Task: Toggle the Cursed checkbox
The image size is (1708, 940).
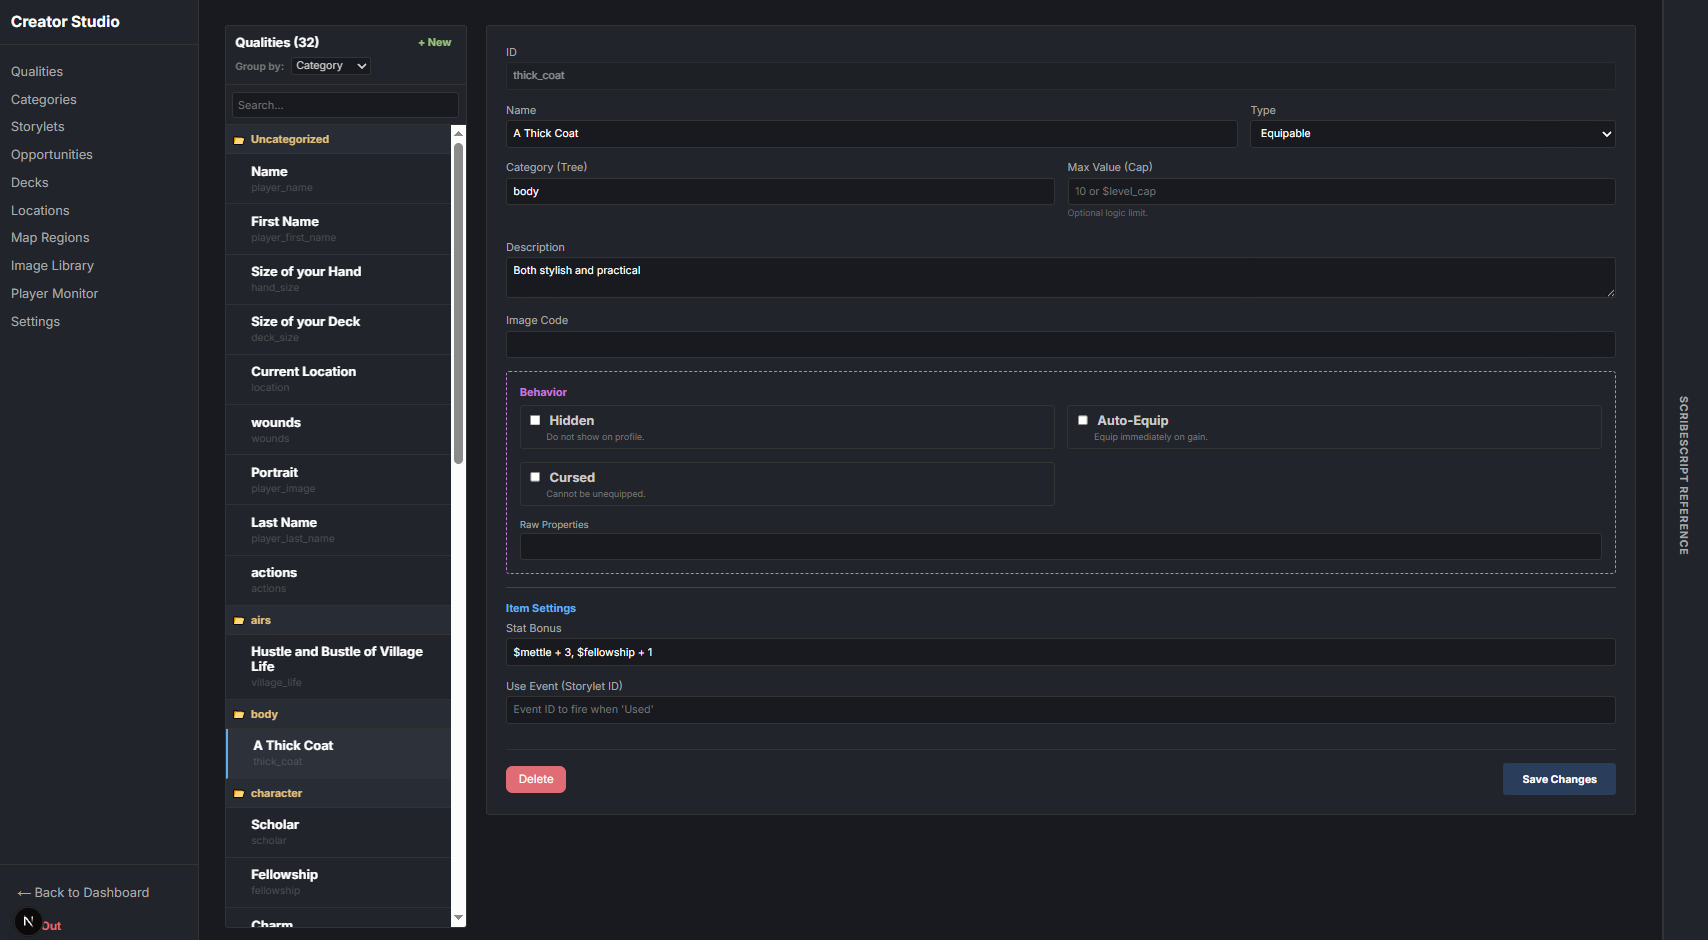Action: (535, 478)
